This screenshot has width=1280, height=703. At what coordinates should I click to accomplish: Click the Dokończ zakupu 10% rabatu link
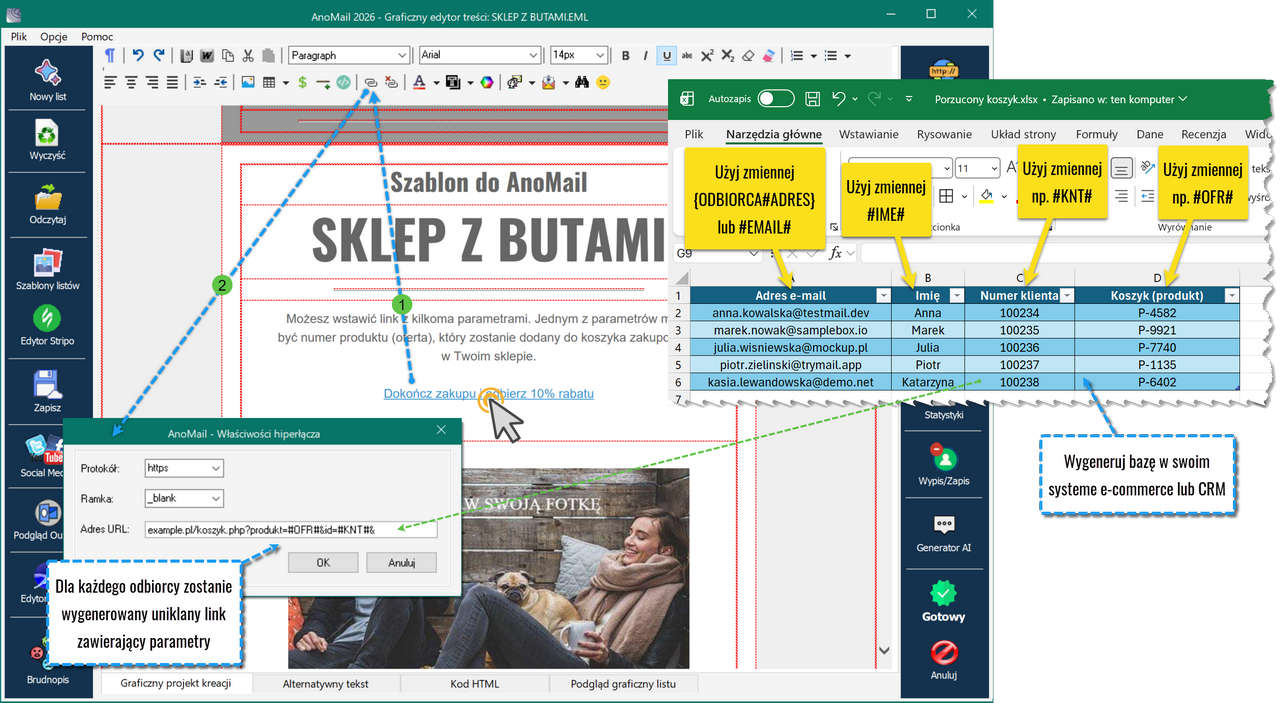tap(489, 394)
